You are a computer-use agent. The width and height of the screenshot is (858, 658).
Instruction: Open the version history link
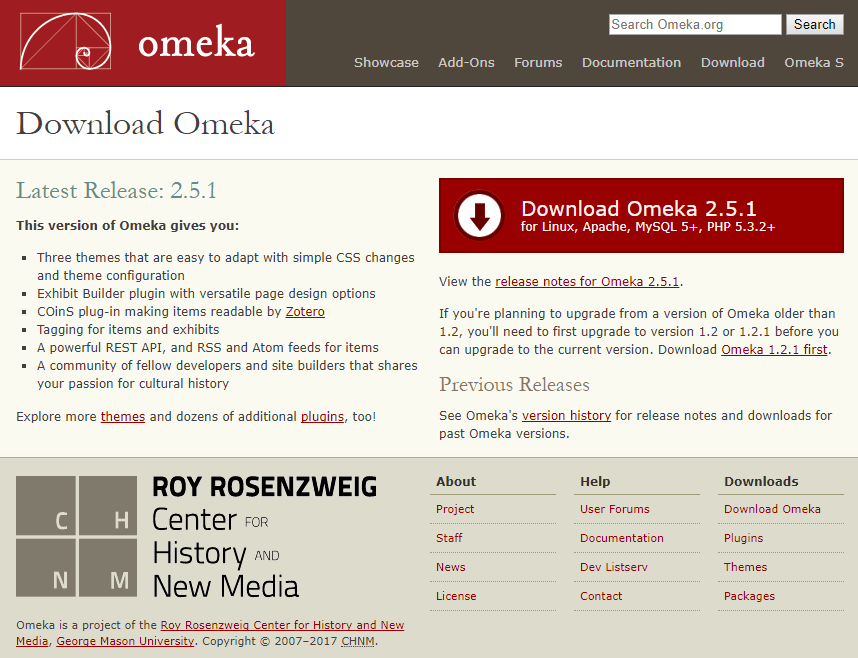[566, 415]
